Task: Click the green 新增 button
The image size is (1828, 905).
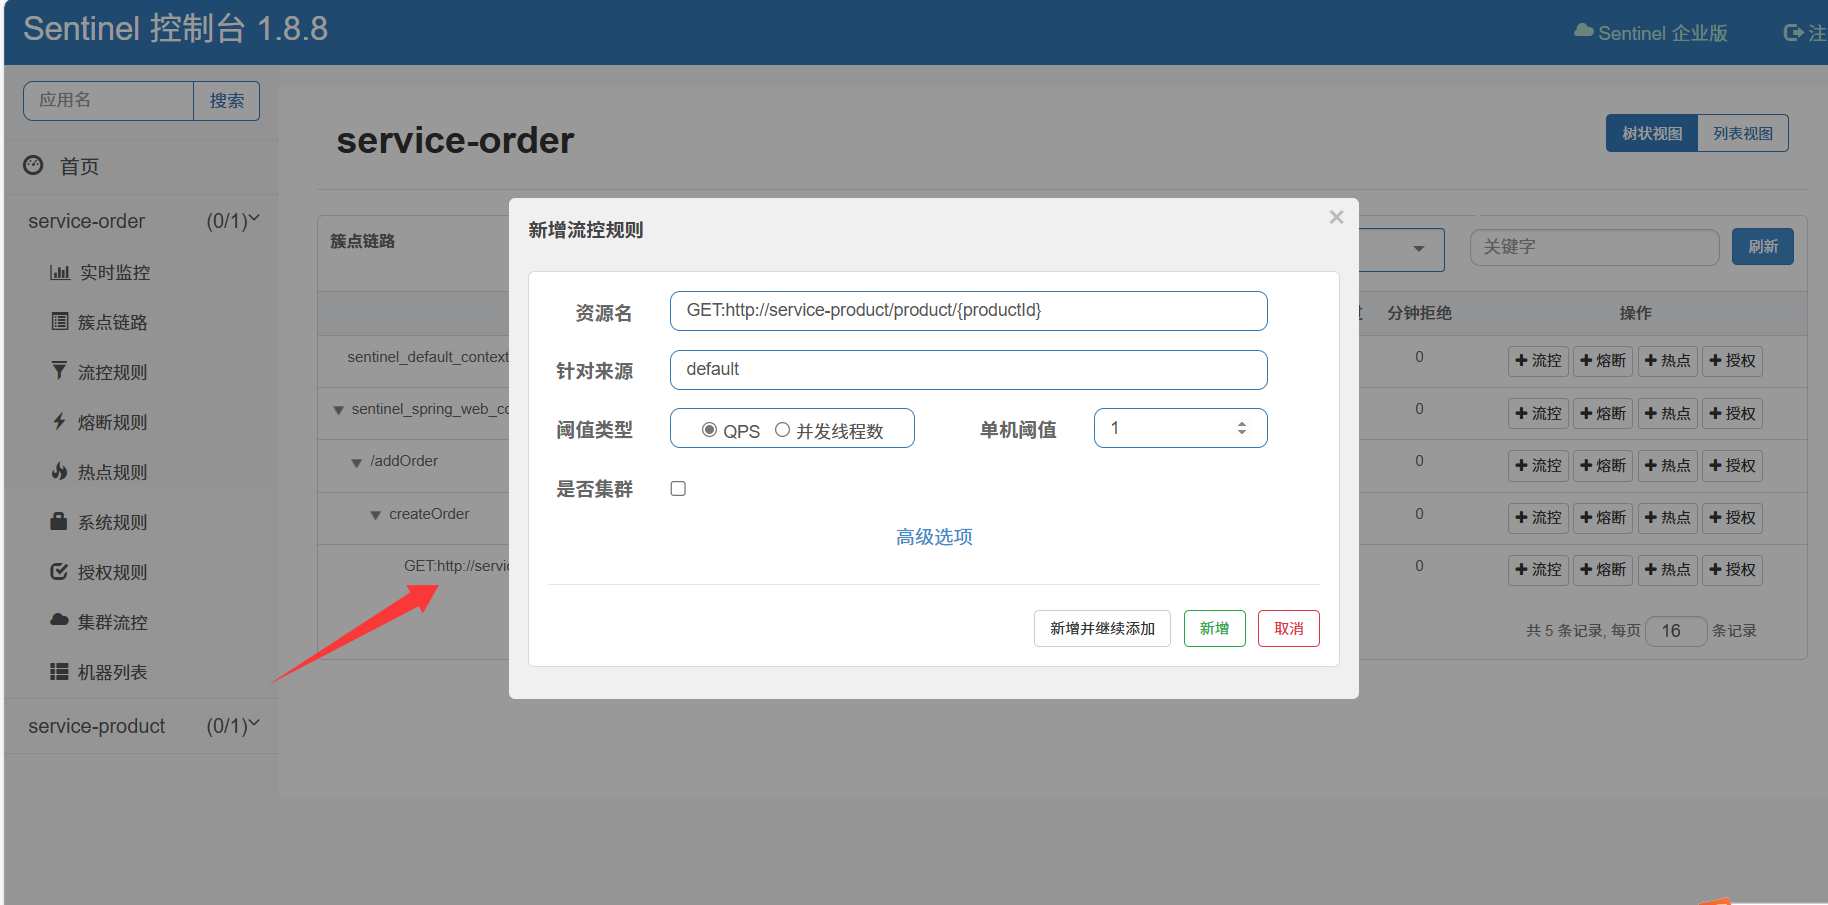Action: [x=1214, y=629]
